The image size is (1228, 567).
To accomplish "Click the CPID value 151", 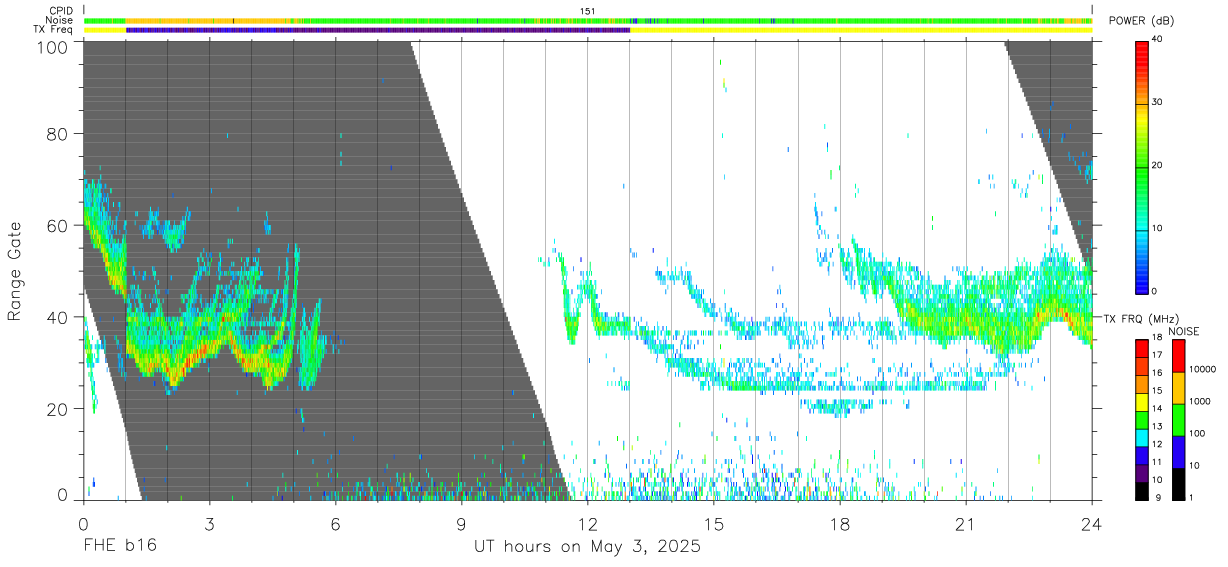I will (x=588, y=11).
